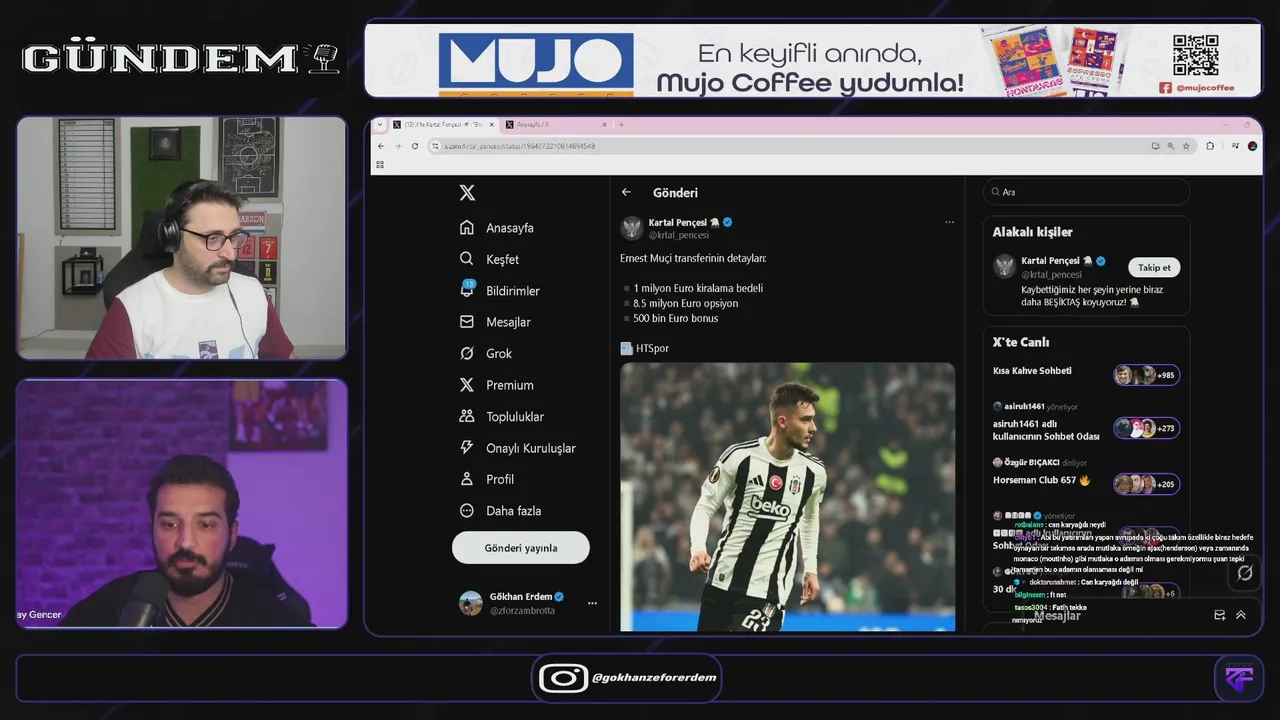Bookmark page with the star icon
This screenshot has height=720, width=1280.
[1186, 146]
